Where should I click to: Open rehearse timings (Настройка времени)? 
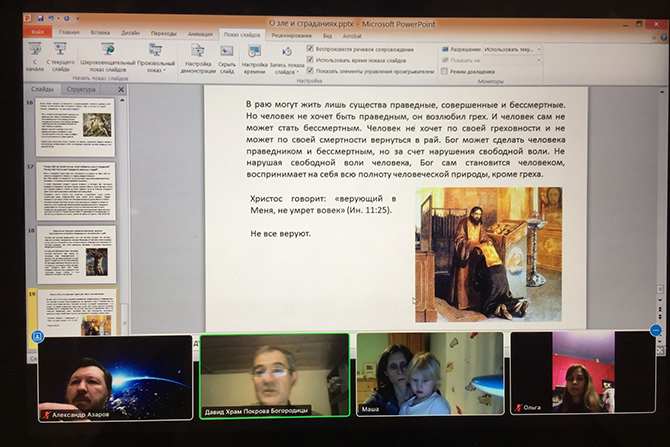tap(254, 59)
